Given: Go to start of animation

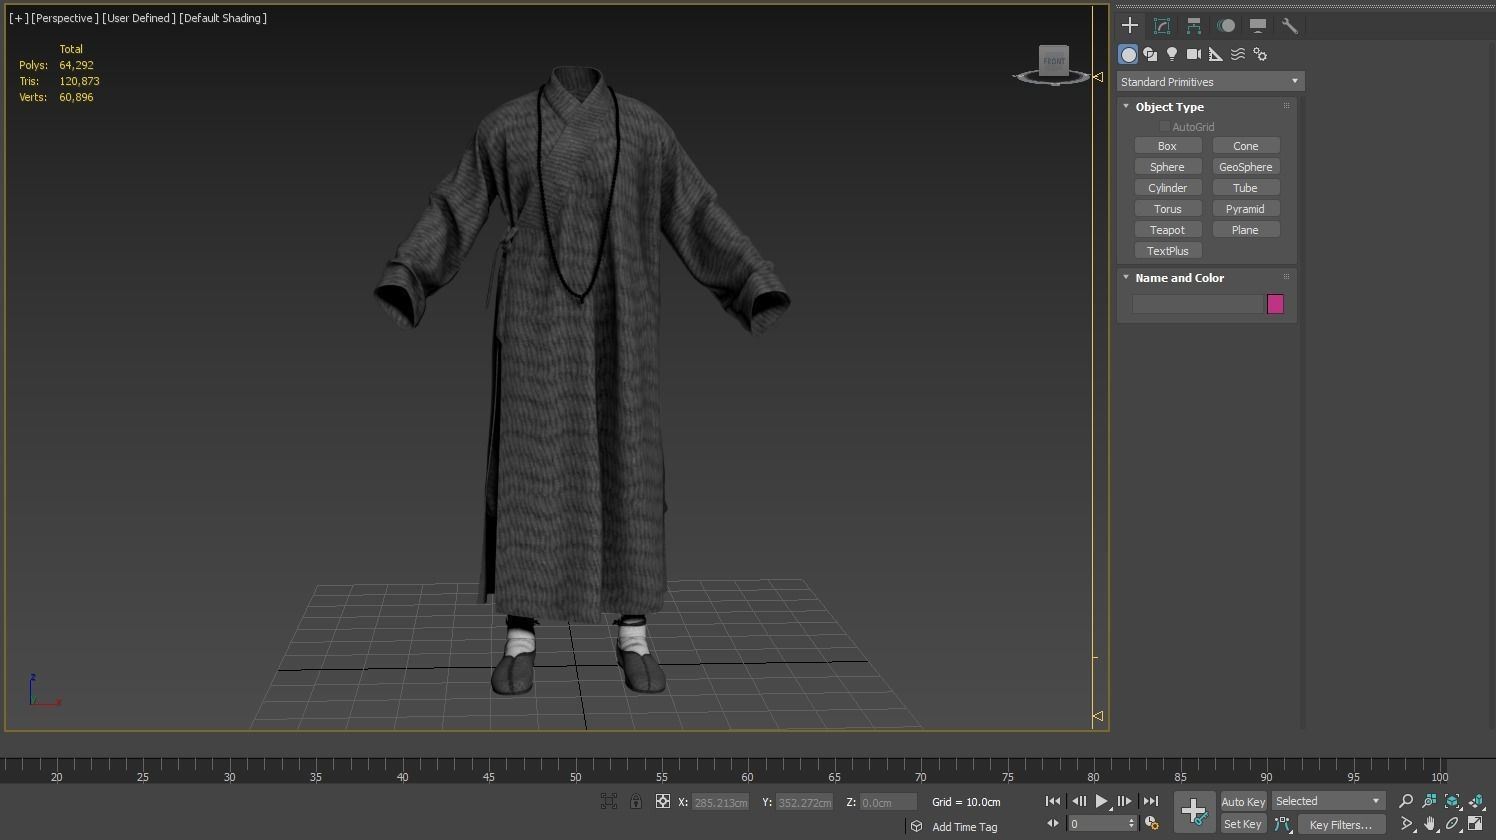Looking at the screenshot, I should (x=1053, y=801).
